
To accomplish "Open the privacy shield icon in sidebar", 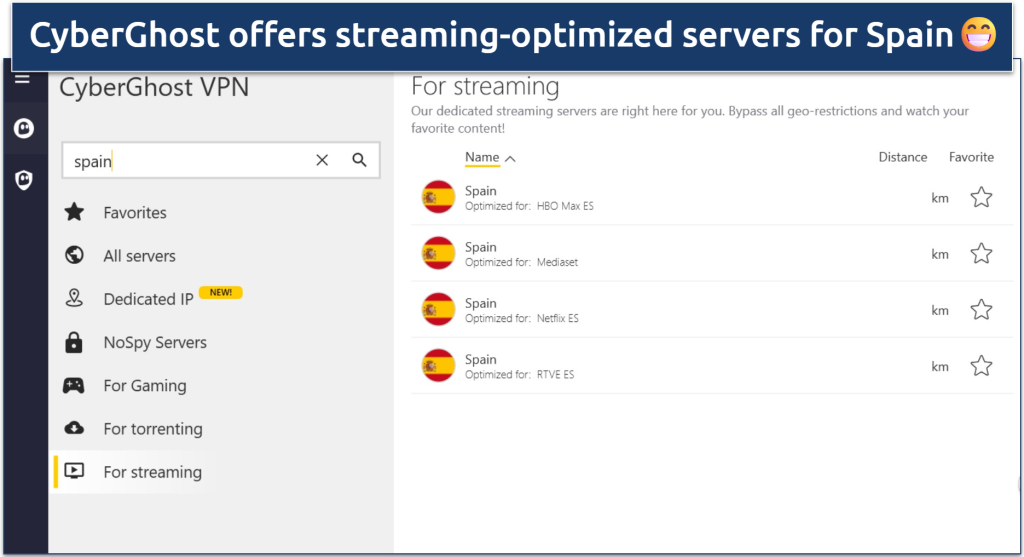I will coord(22,180).
